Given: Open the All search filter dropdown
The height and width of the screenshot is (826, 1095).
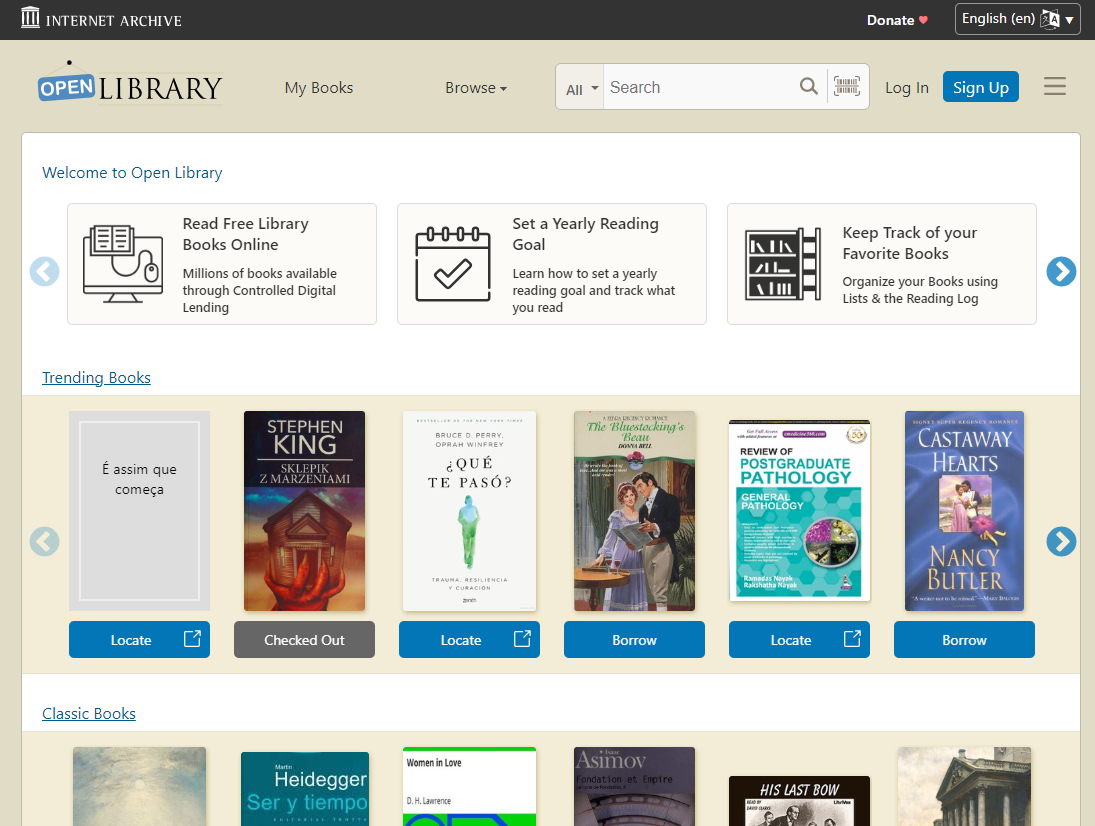Looking at the screenshot, I should coord(581,89).
